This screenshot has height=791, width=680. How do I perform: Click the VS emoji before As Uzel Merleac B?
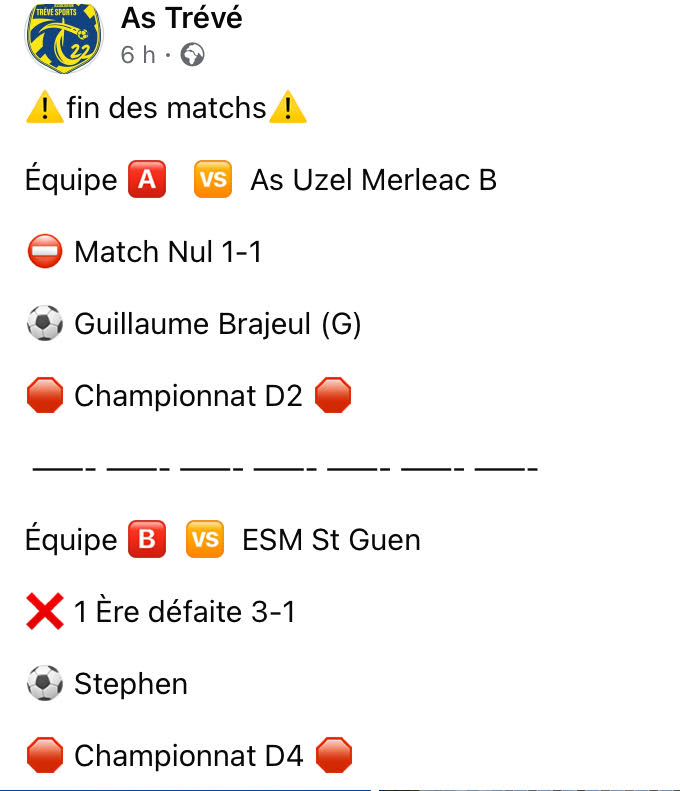212,180
